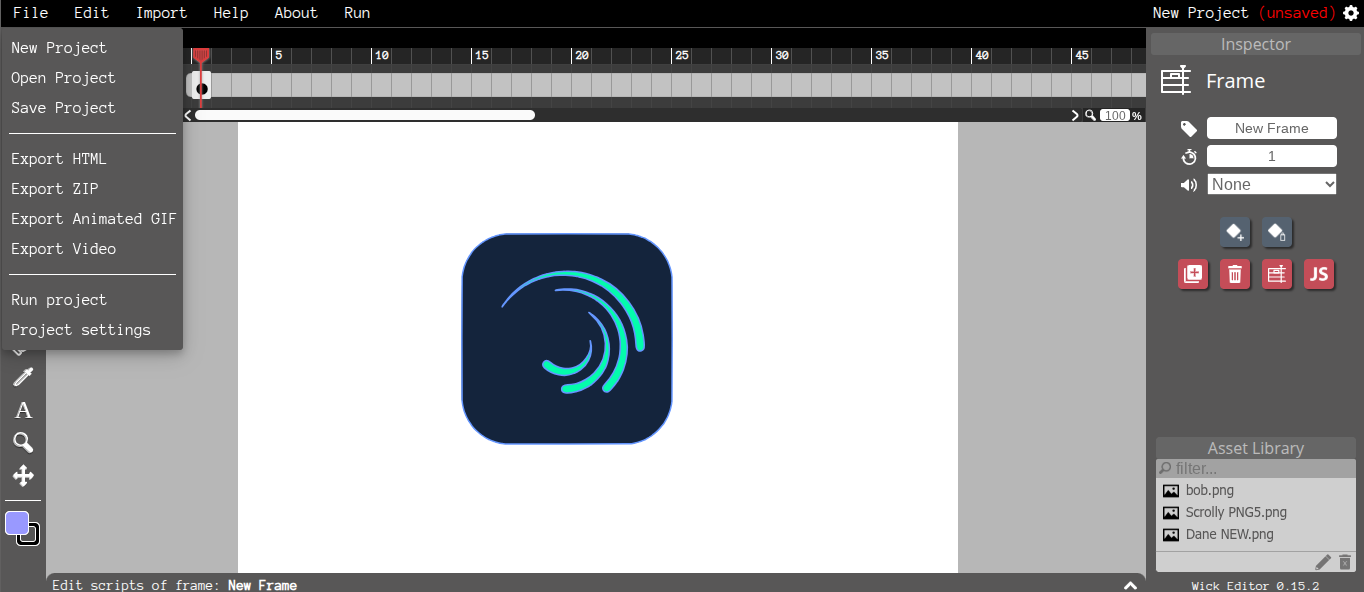Open the Import menu
Image resolution: width=1364 pixels, height=592 pixels.
(161, 13)
